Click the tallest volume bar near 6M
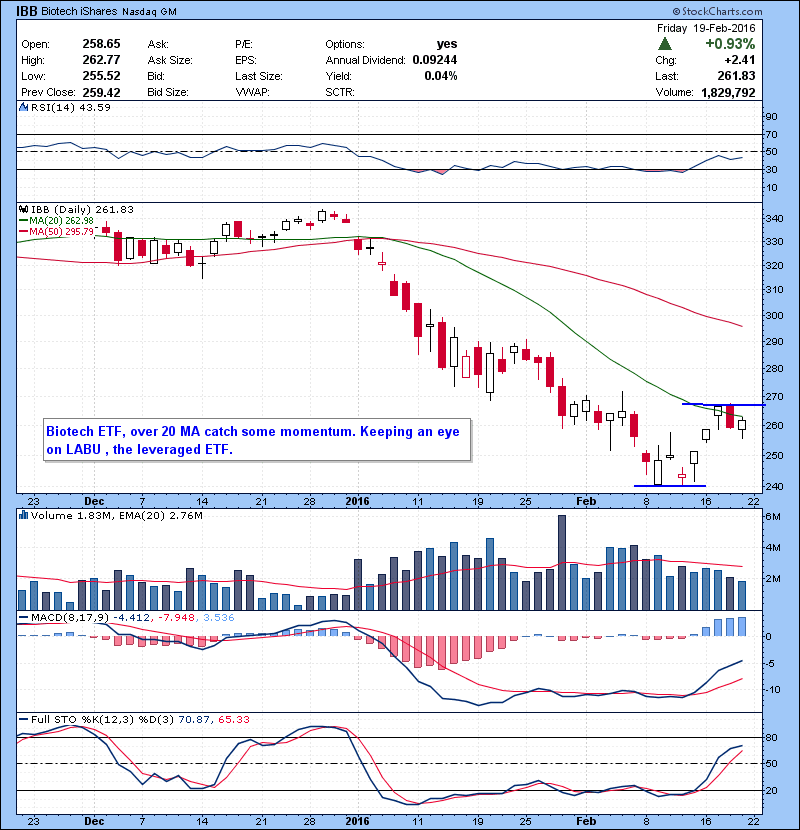The width and height of the screenshot is (800, 830). click(x=562, y=562)
